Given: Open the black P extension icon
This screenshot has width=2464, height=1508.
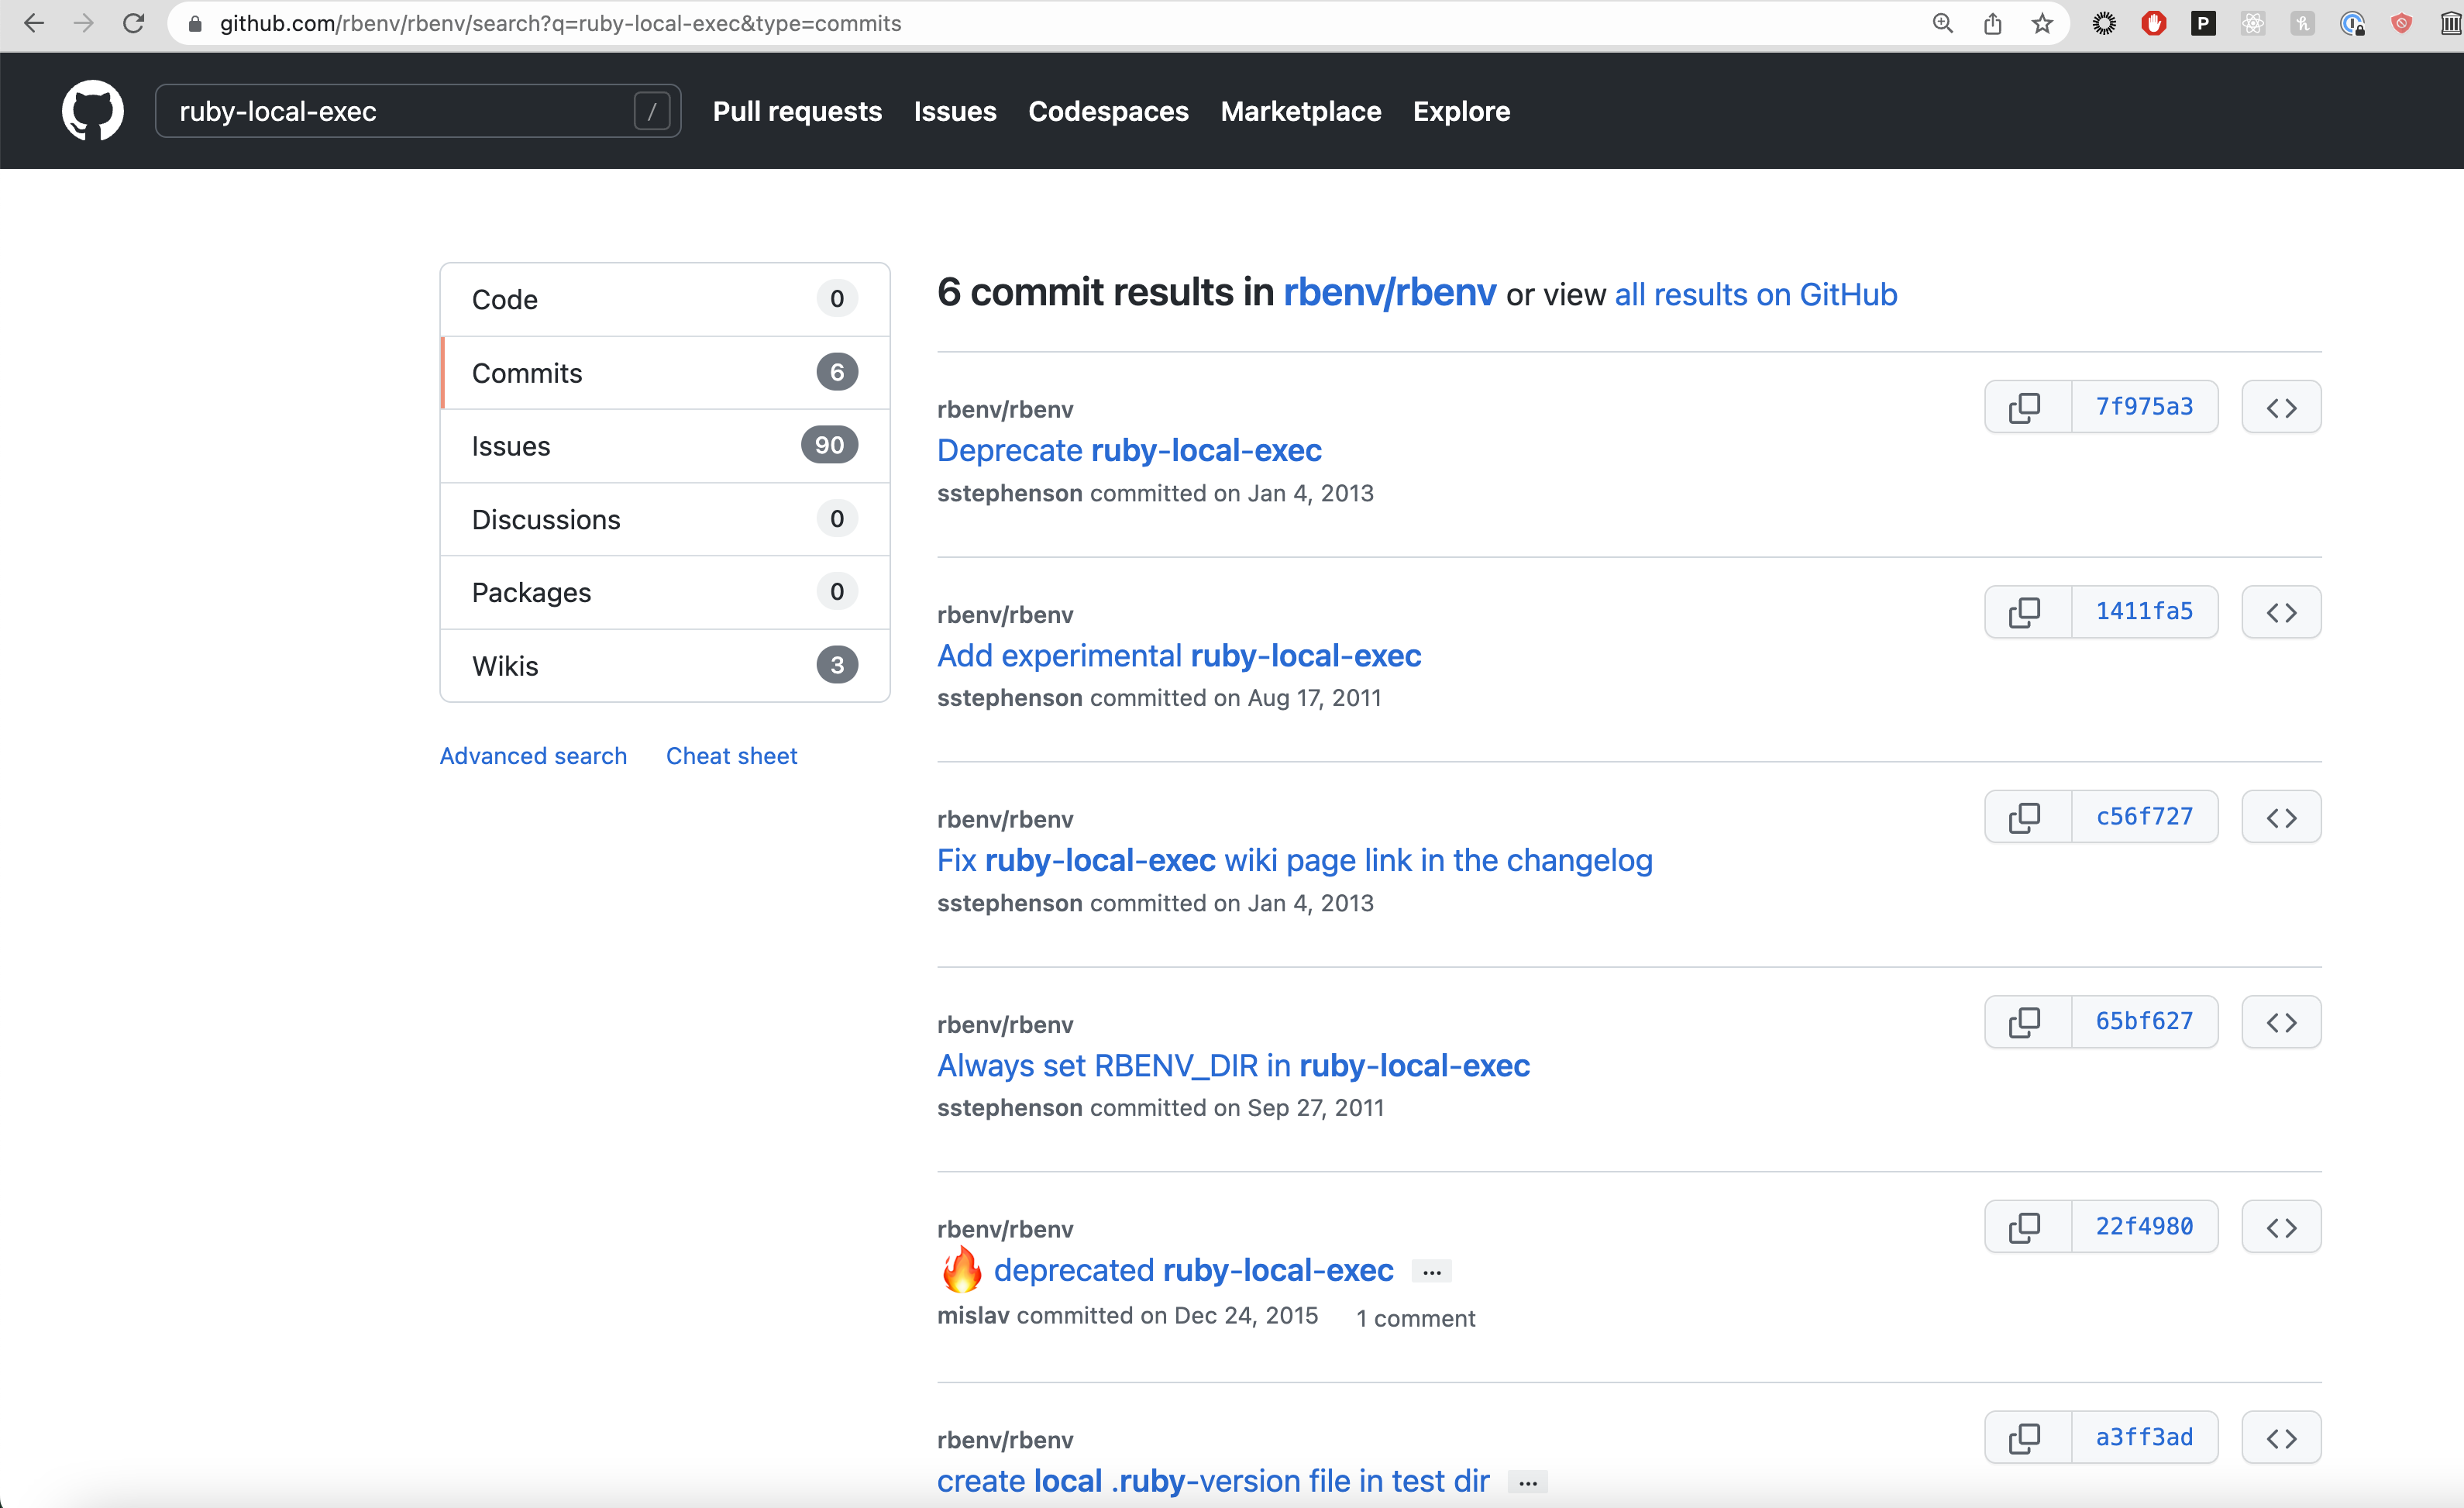Looking at the screenshot, I should click(2203, 23).
